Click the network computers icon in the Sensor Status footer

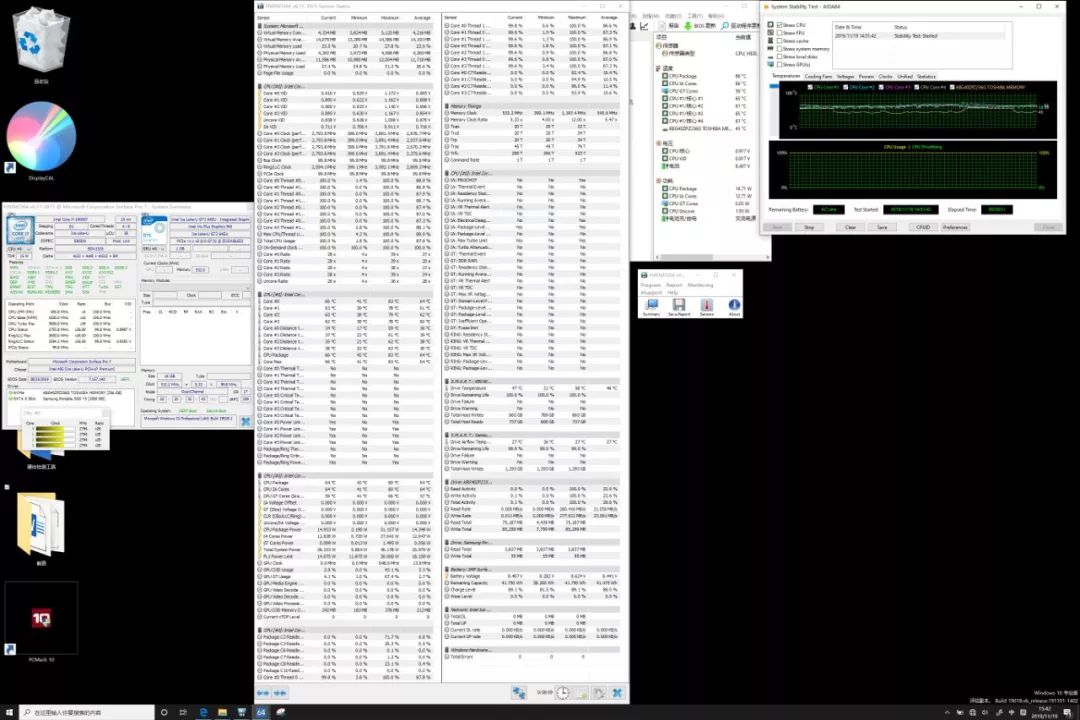click(519, 693)
